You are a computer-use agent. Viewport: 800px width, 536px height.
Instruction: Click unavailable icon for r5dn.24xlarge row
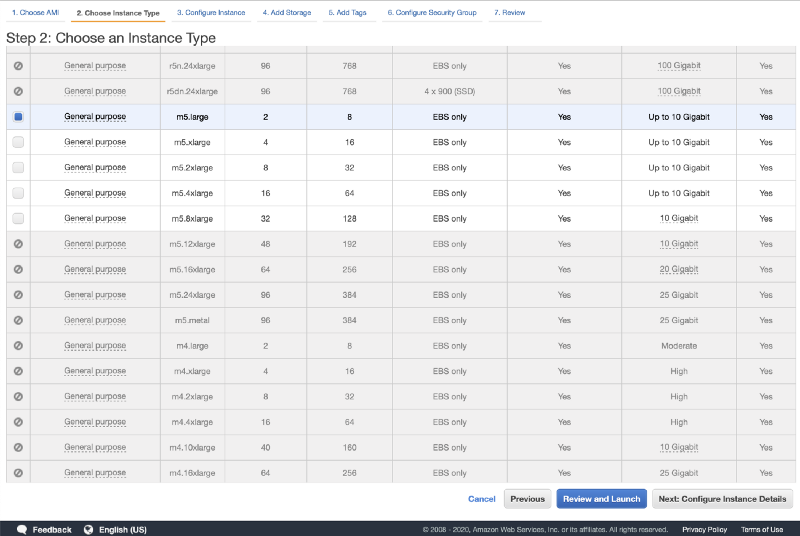[18, 91]
